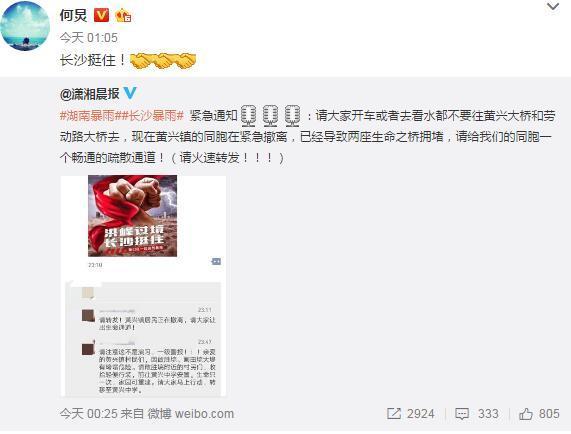Click the membership crown badge icon
Screen dimensions: 571x434
point(123,16)
